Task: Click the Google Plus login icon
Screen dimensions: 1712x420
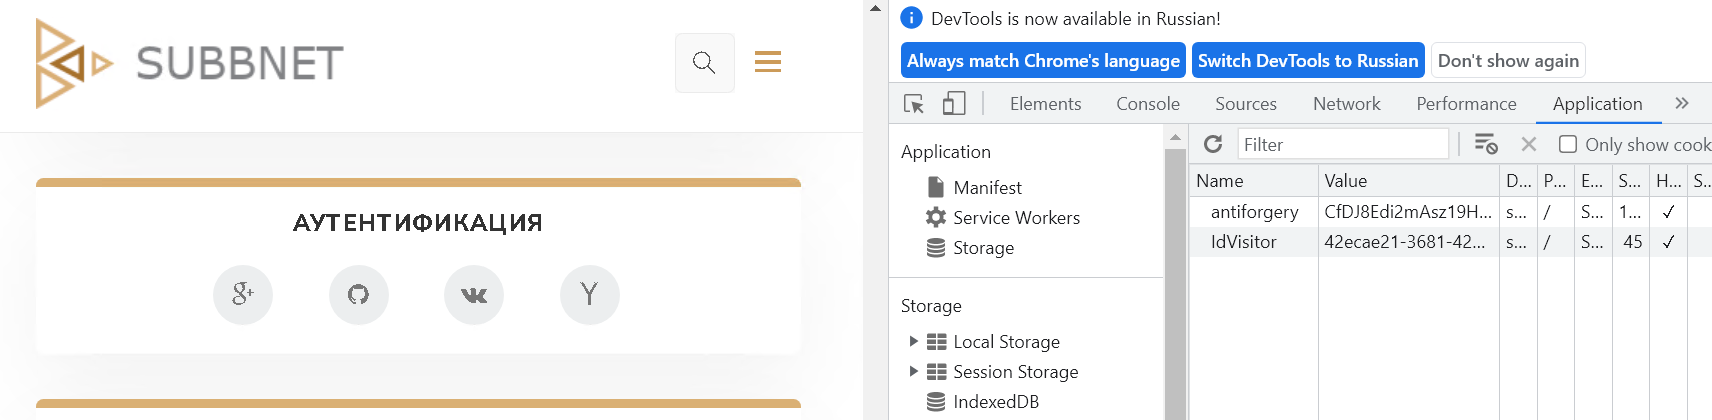Action: [x=243, y=295]
